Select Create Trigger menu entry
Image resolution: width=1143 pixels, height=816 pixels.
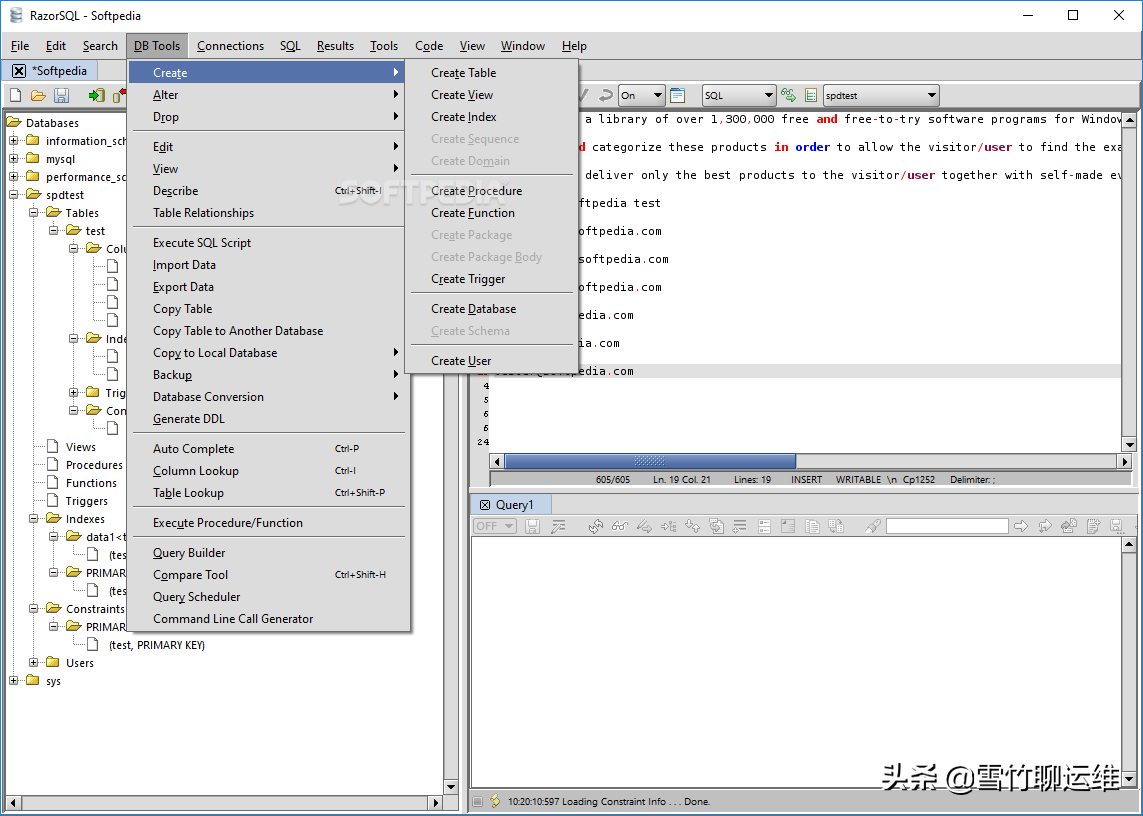(491, 279)
